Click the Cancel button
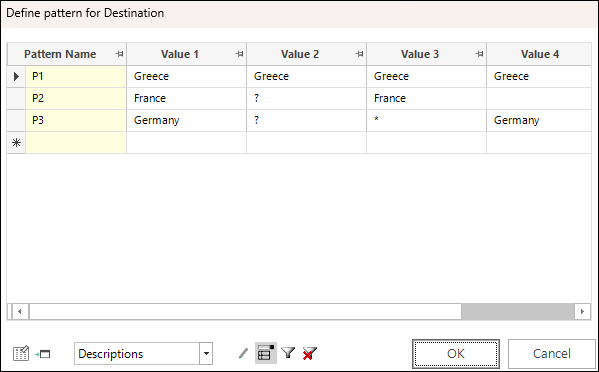The image size is (599, 372). click(551, 354)
